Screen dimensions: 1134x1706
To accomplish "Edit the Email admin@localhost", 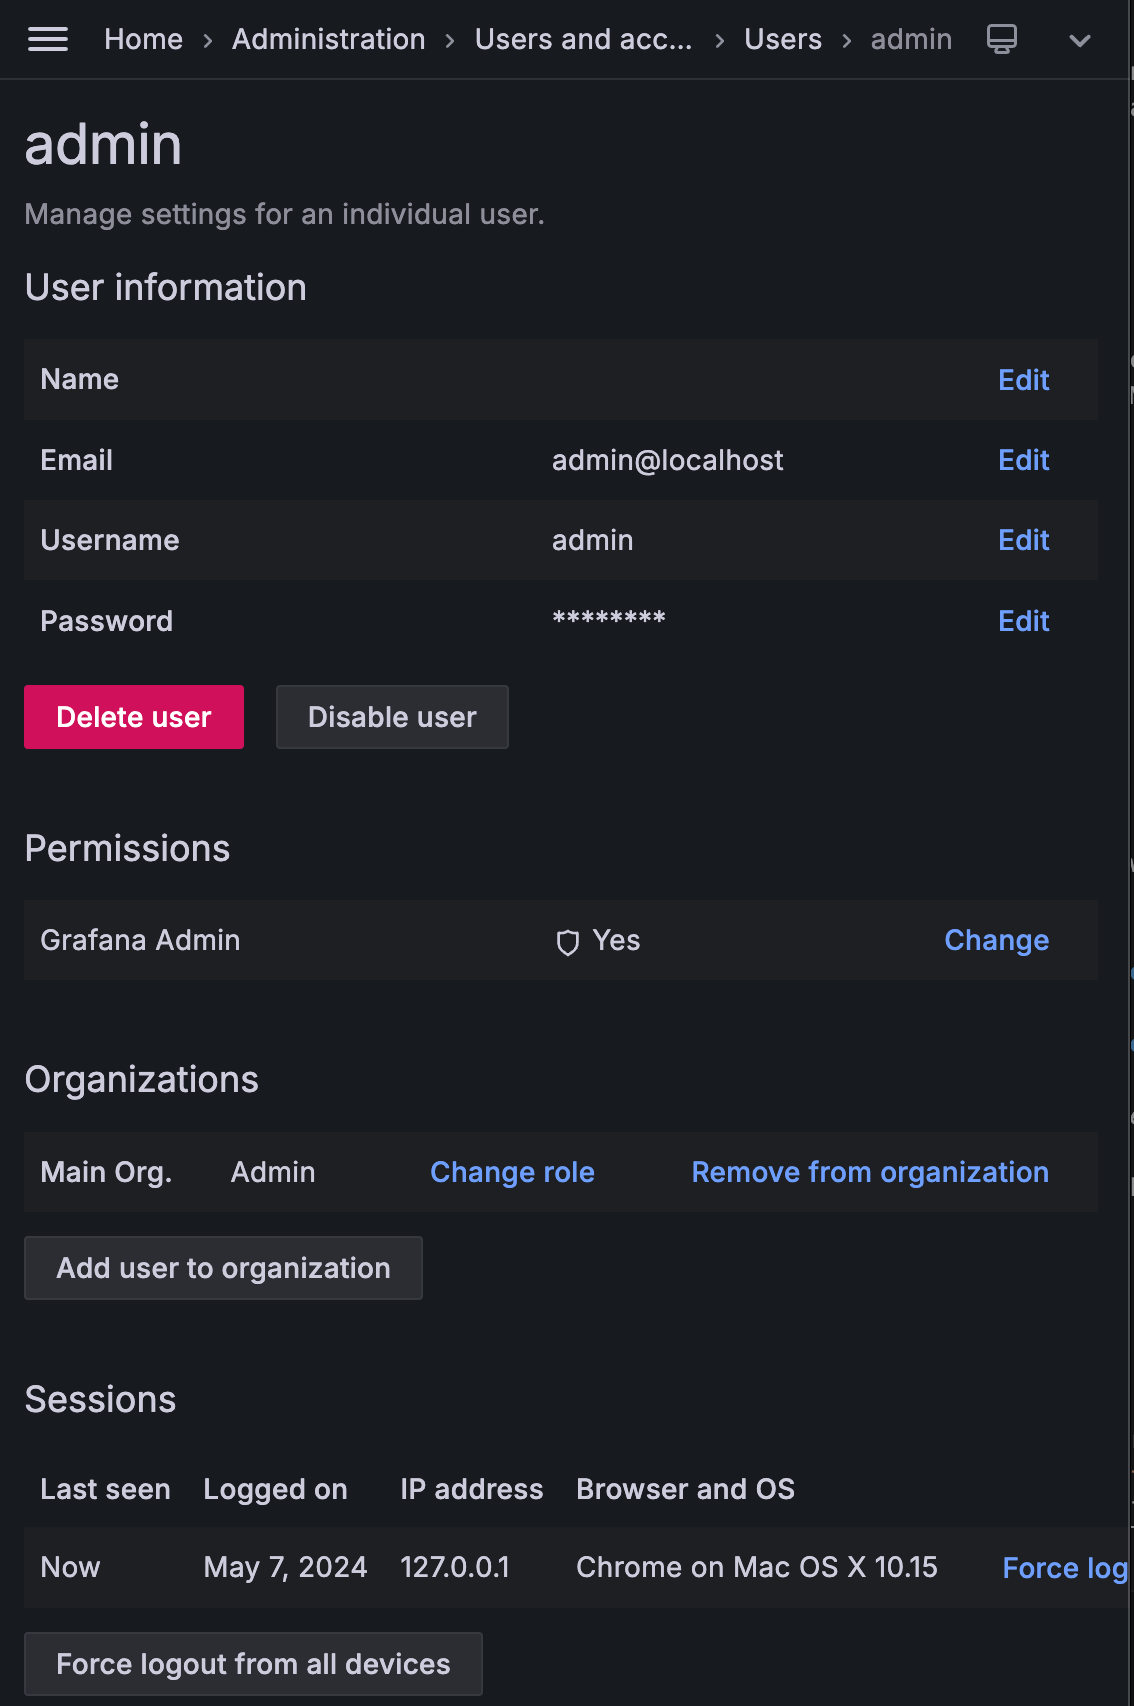I will click(x=1023, y=460).
